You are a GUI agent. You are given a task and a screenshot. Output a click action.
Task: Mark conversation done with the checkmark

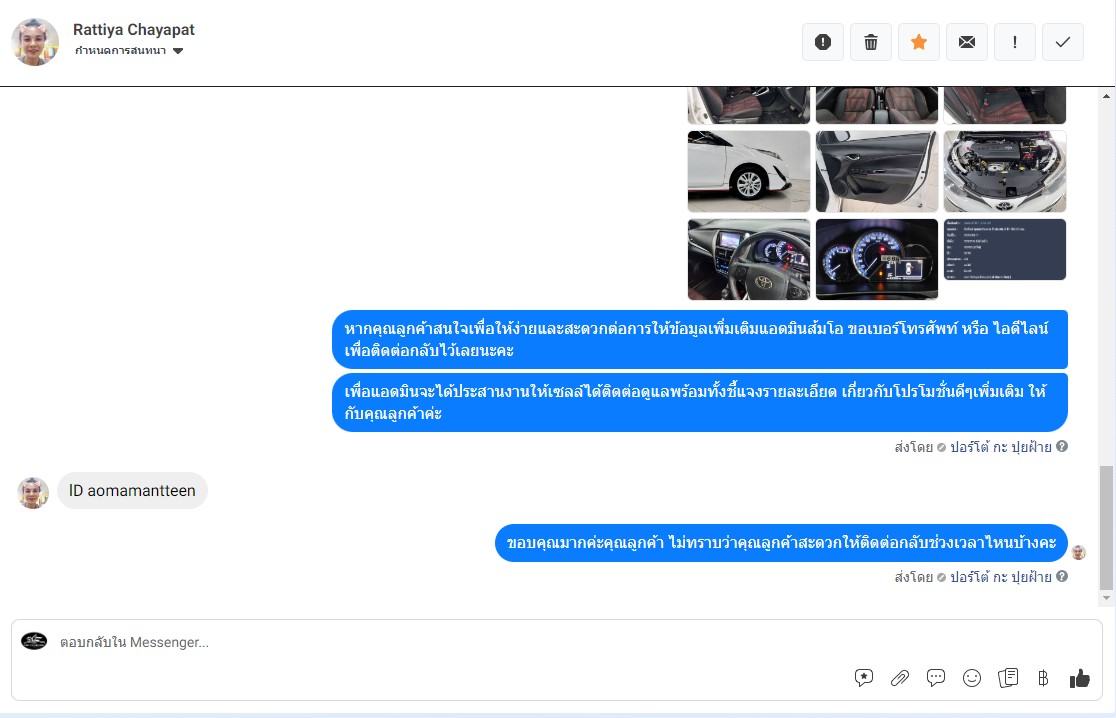(x=1063, y=42)
